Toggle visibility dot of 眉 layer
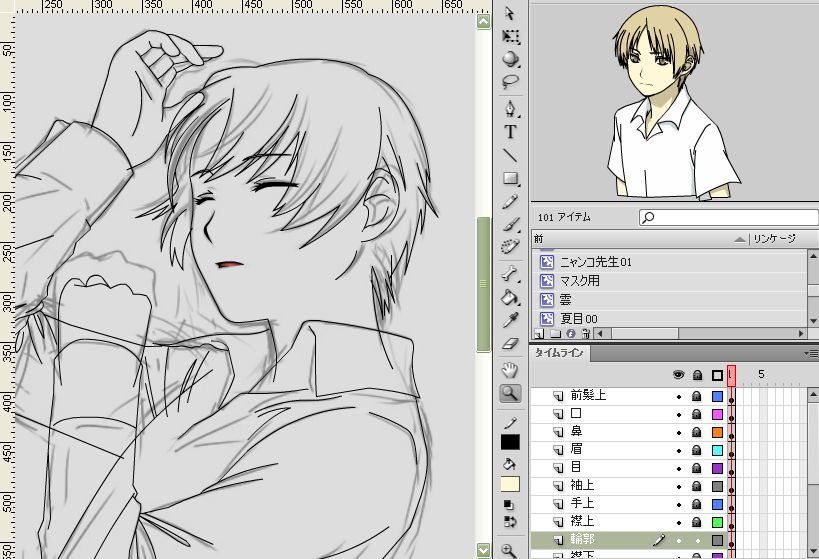The image size is (819, 559). click(679, 451)
